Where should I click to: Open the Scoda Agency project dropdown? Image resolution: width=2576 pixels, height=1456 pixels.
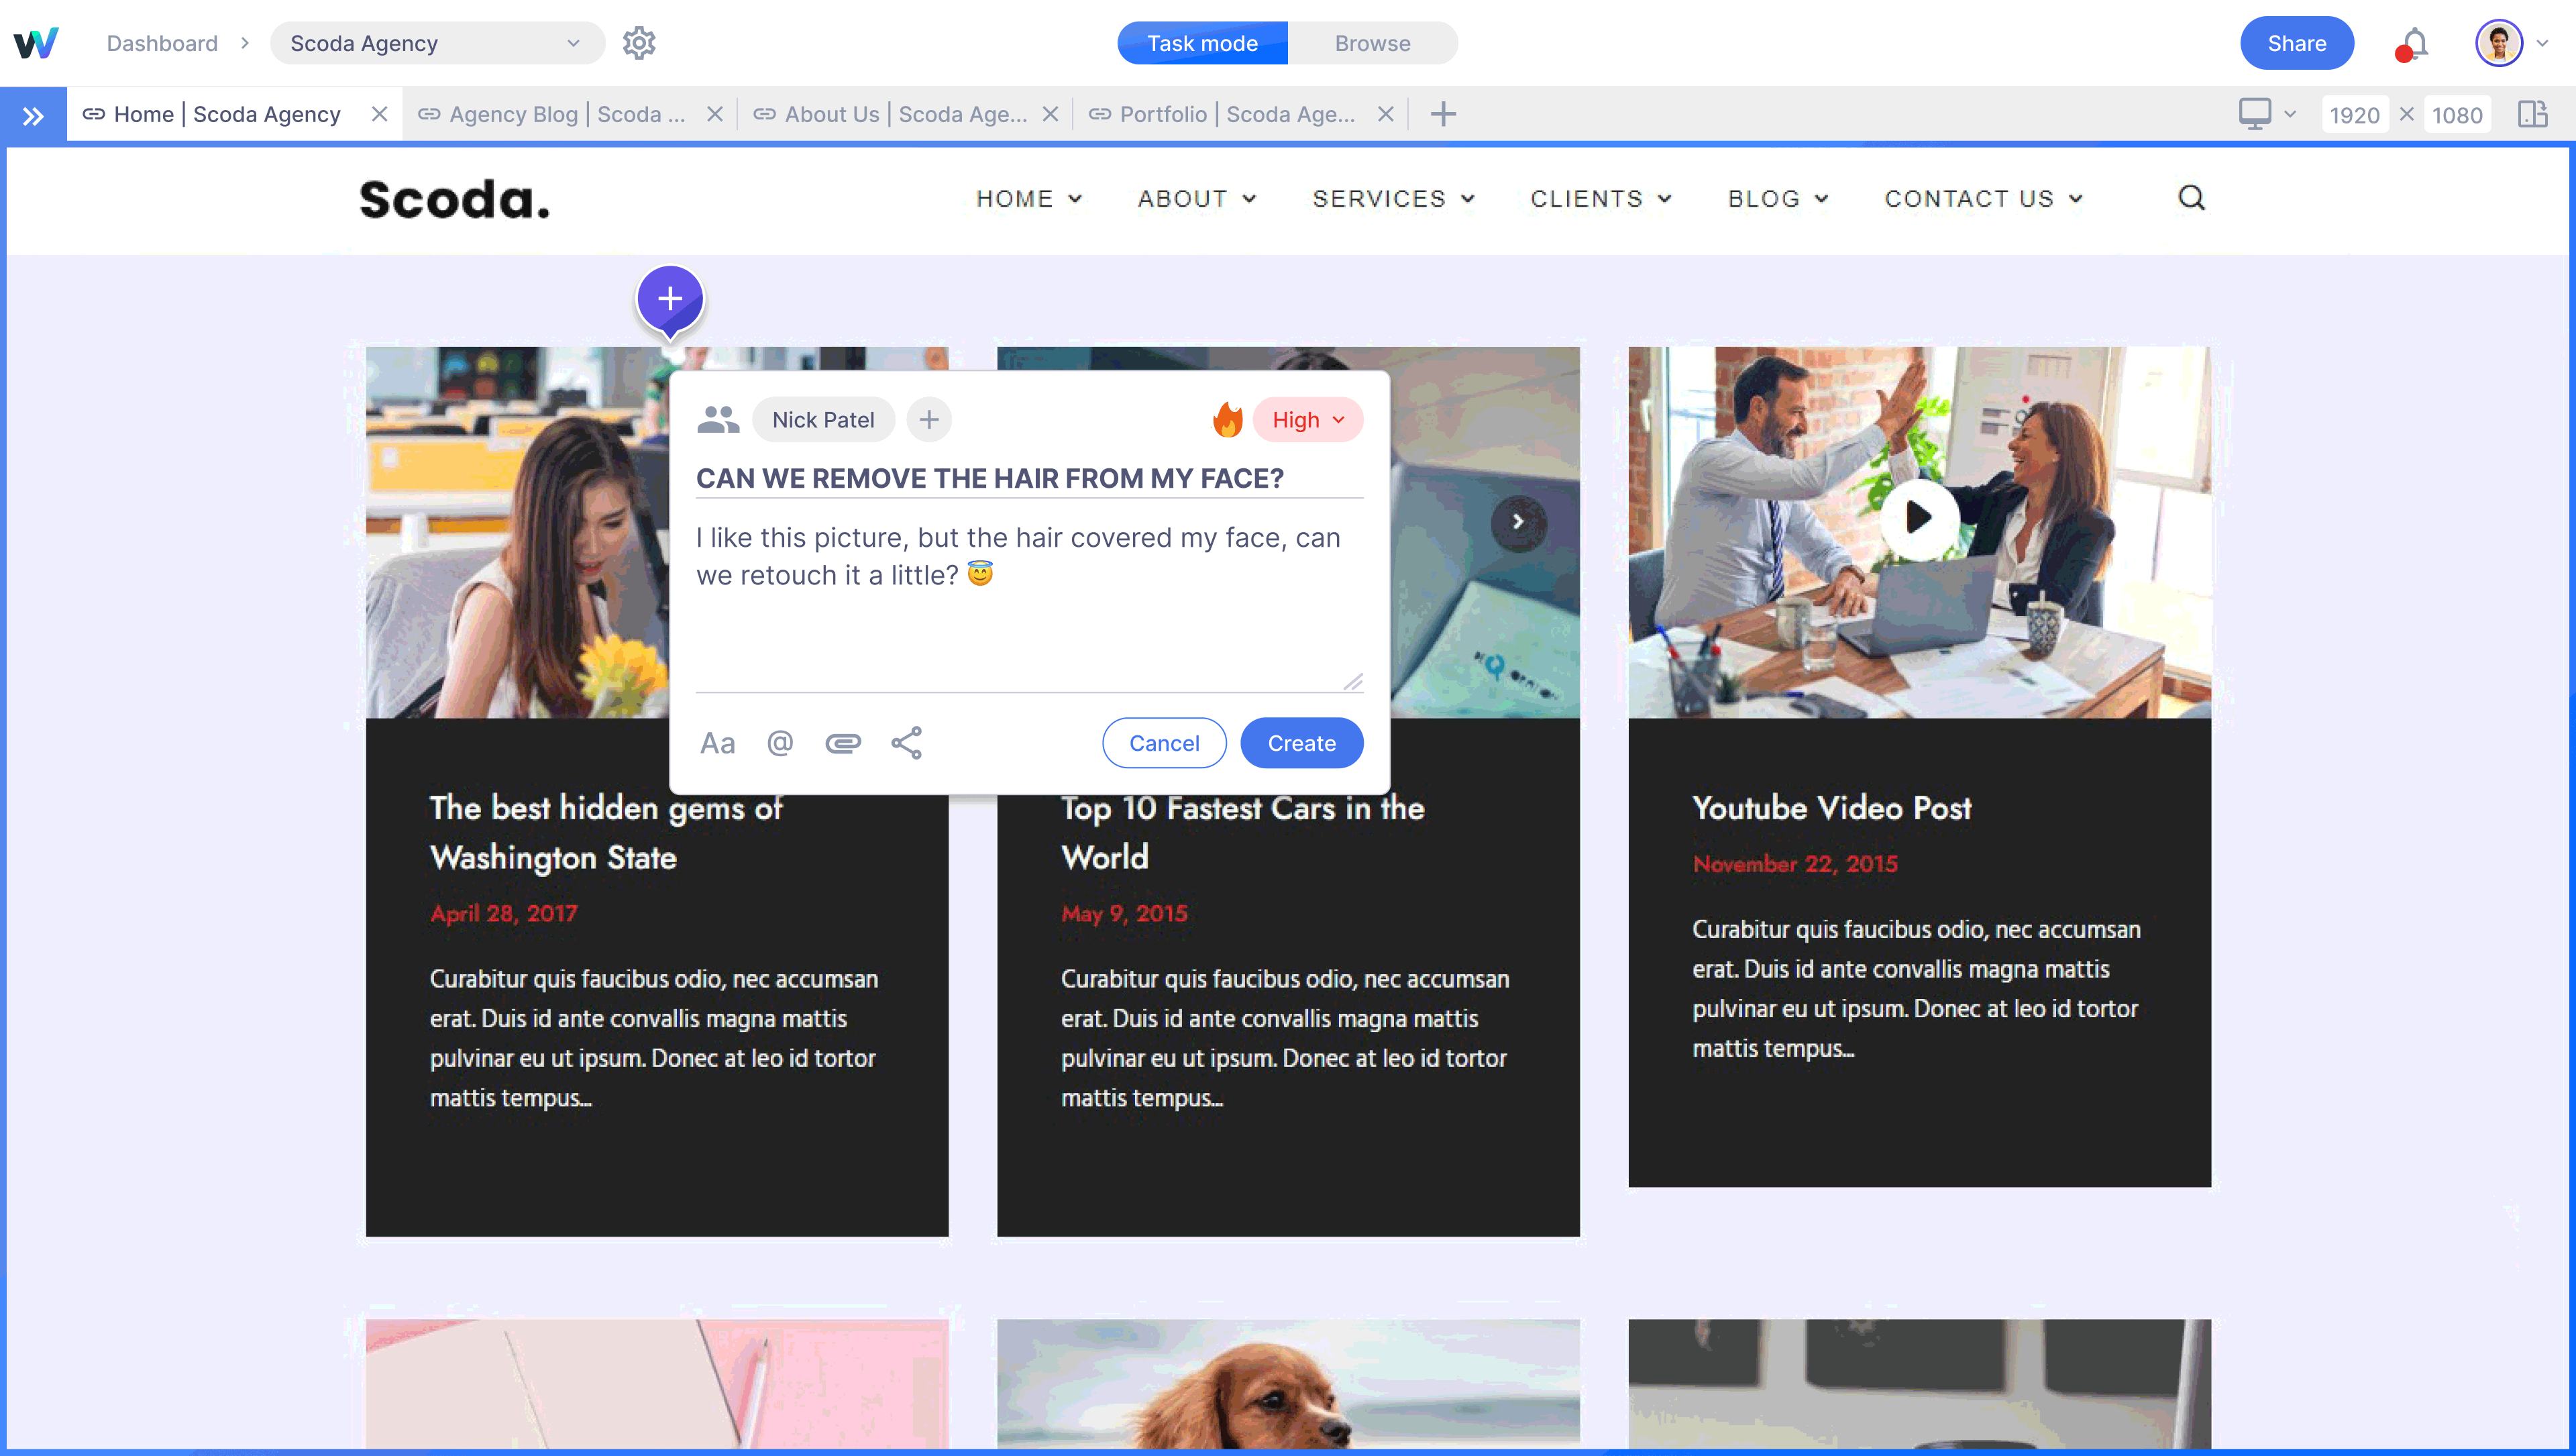coord(437,43)
